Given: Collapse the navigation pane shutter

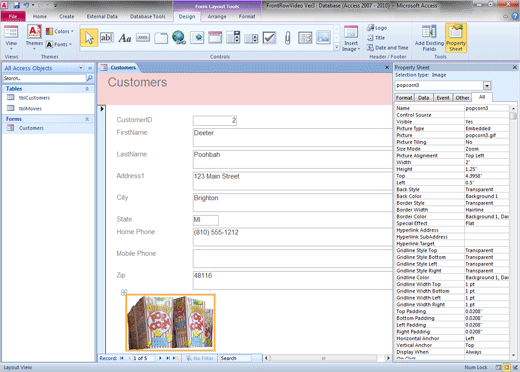Looking at the screenshot, I should [90, 68].
